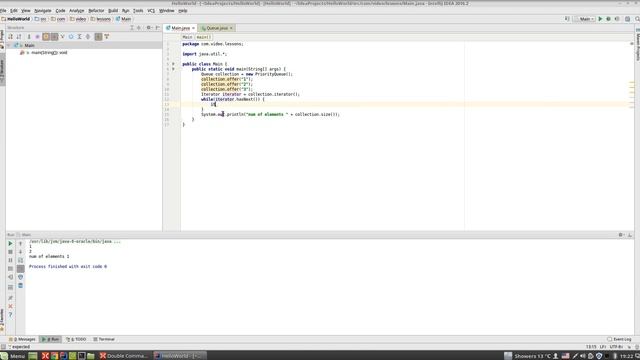Toggle show inherited in Structure toolbar
Viewport: 640px width, 360px height.
coord(54,37)
